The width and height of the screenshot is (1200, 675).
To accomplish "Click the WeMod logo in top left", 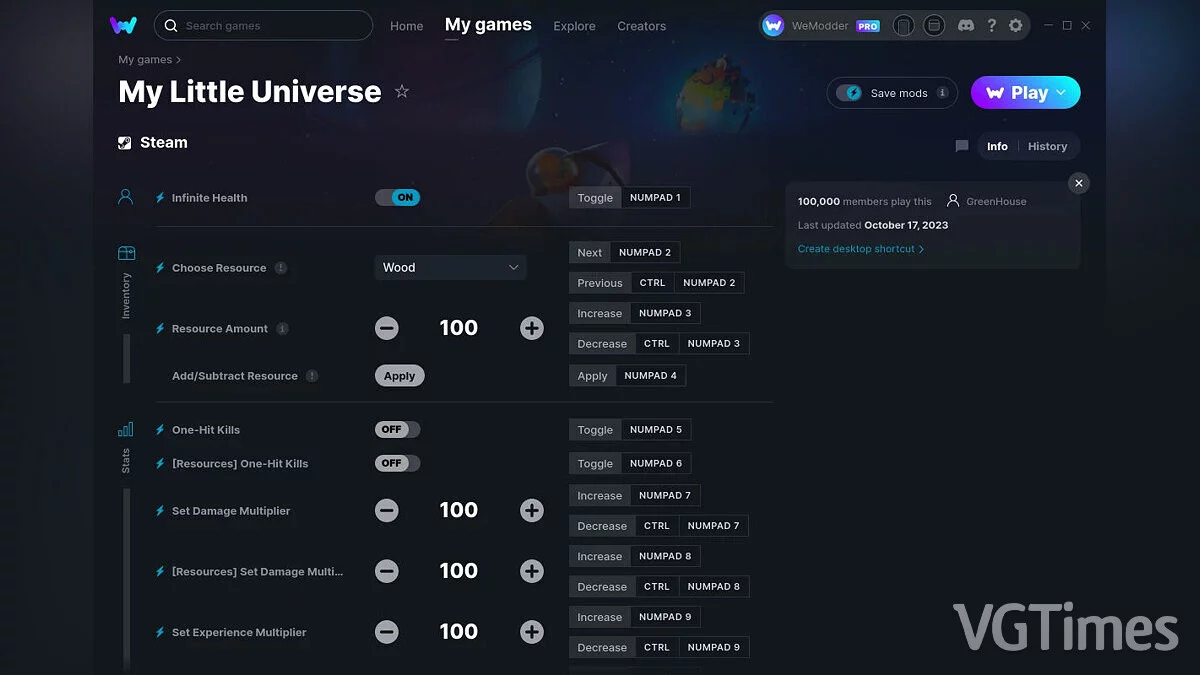I will [123, 25].
